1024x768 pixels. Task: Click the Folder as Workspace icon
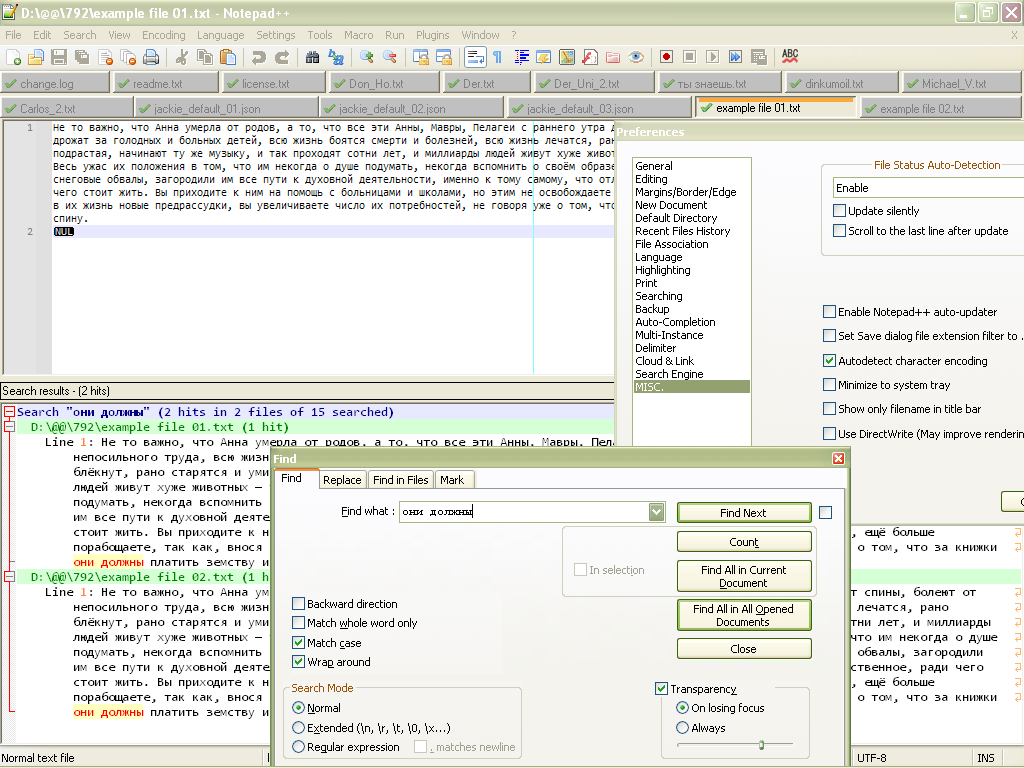(x=613, y=57)
